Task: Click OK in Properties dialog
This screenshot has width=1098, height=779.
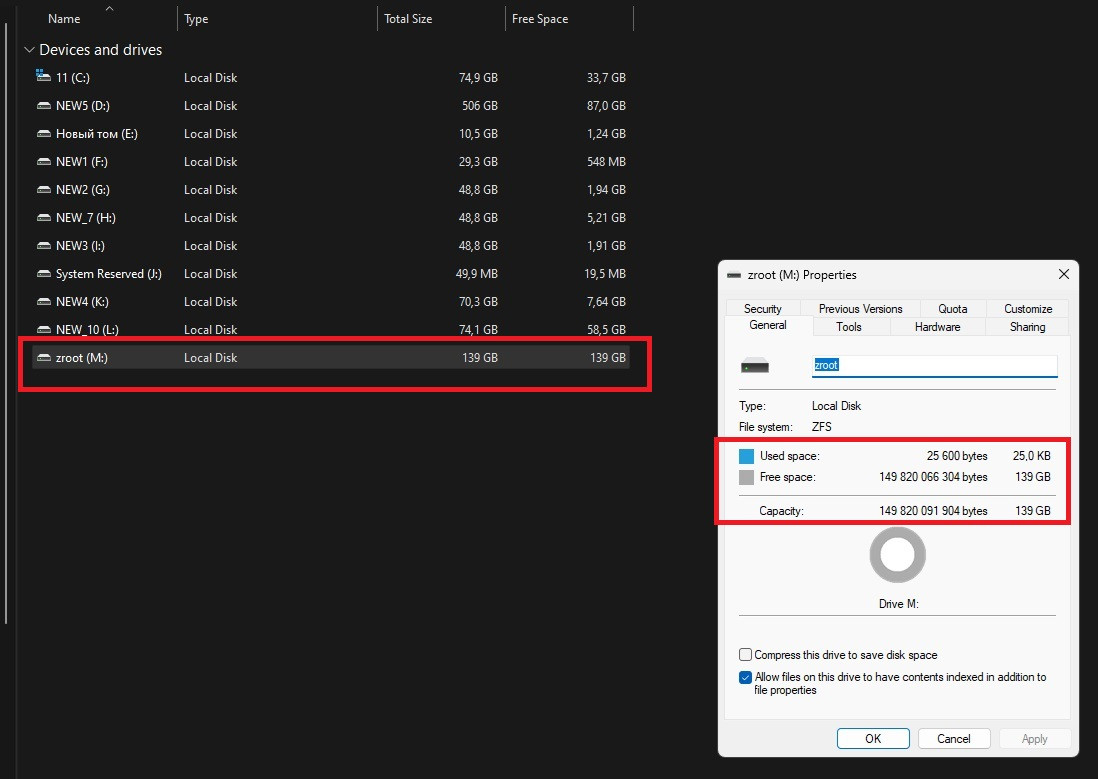Action: click(x=873, y=738)
